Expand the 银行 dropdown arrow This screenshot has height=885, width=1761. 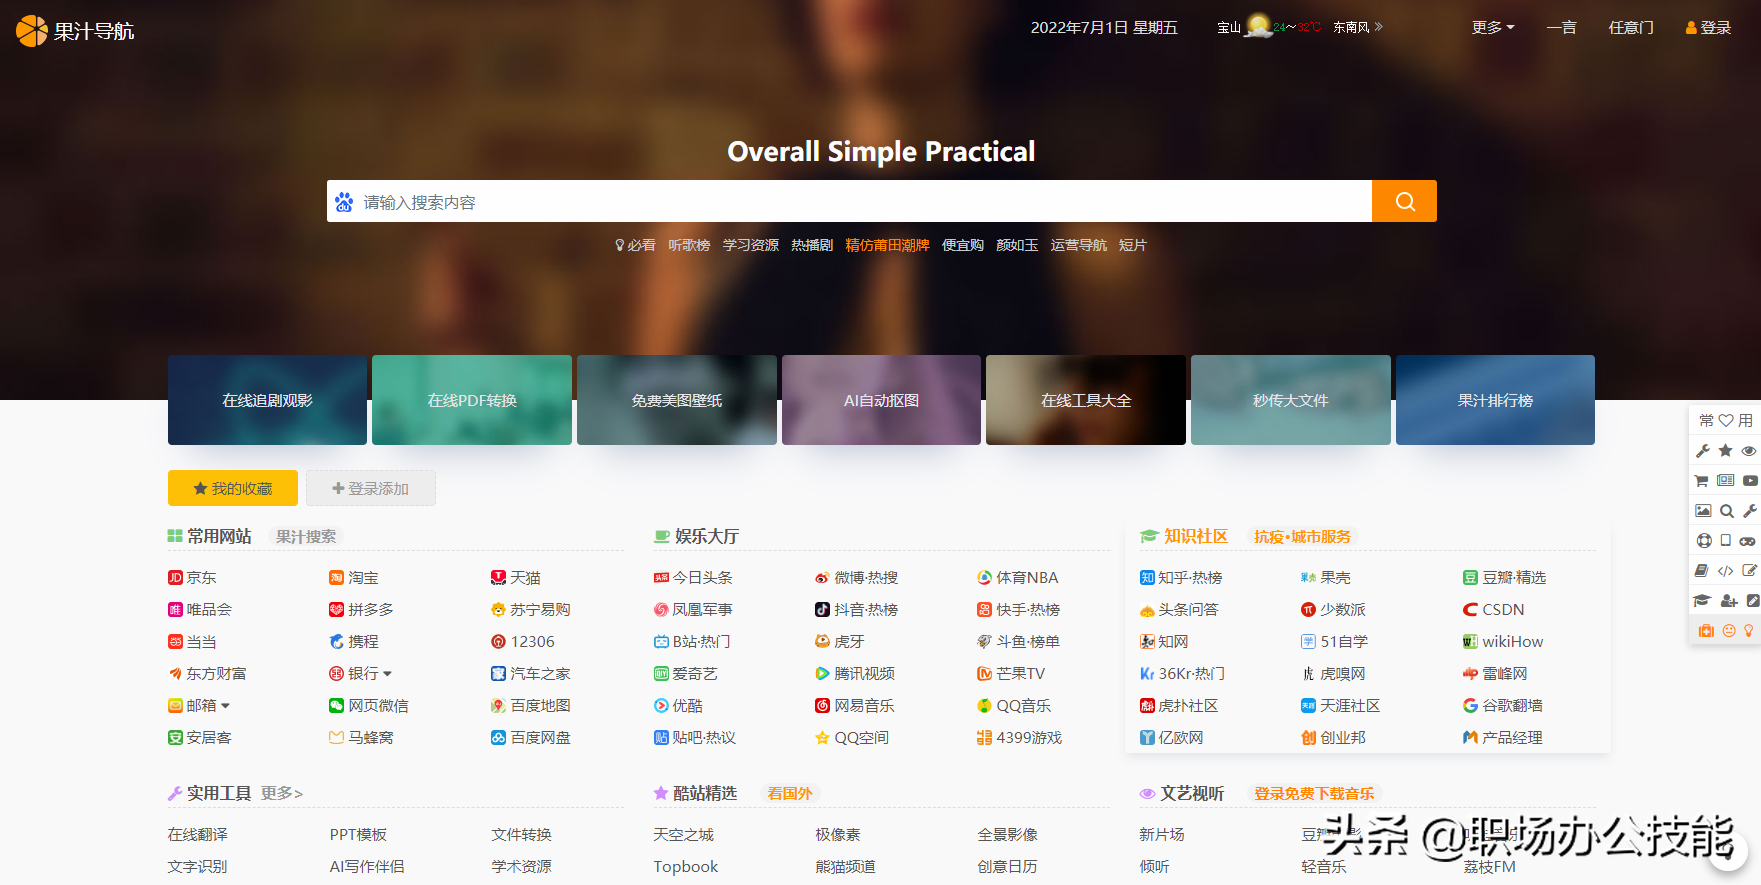pos(387,674)
